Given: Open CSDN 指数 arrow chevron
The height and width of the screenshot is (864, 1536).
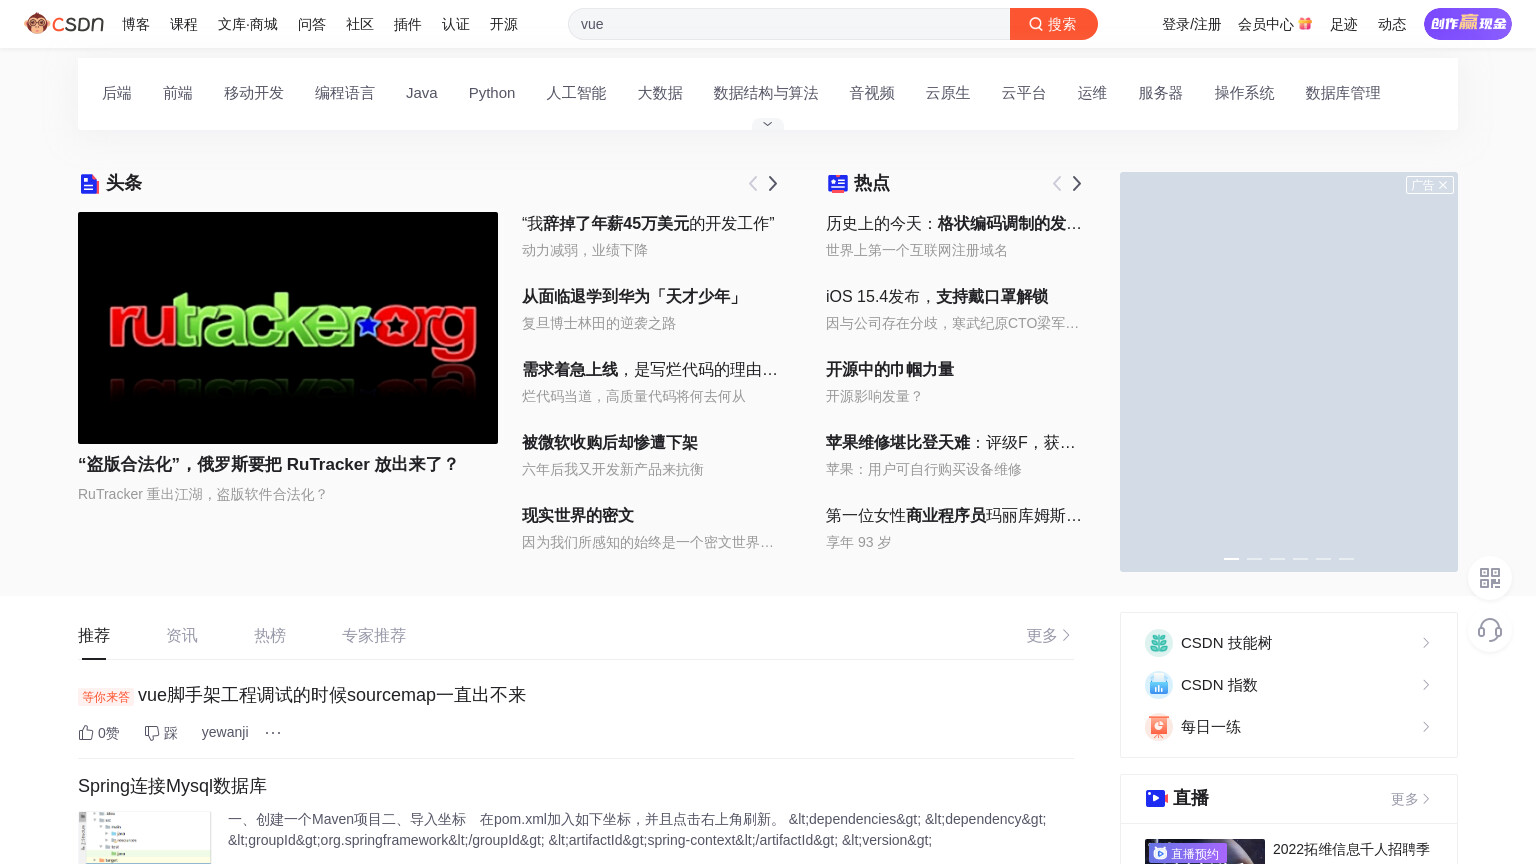Looking at the screenshot, I should (x=1426, y=685).
